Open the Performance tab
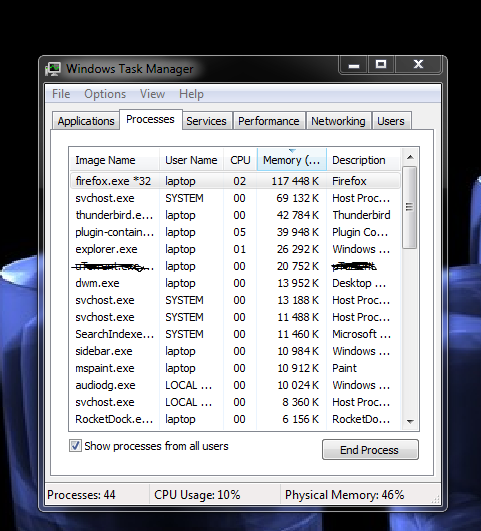 [x=269, y=121]
